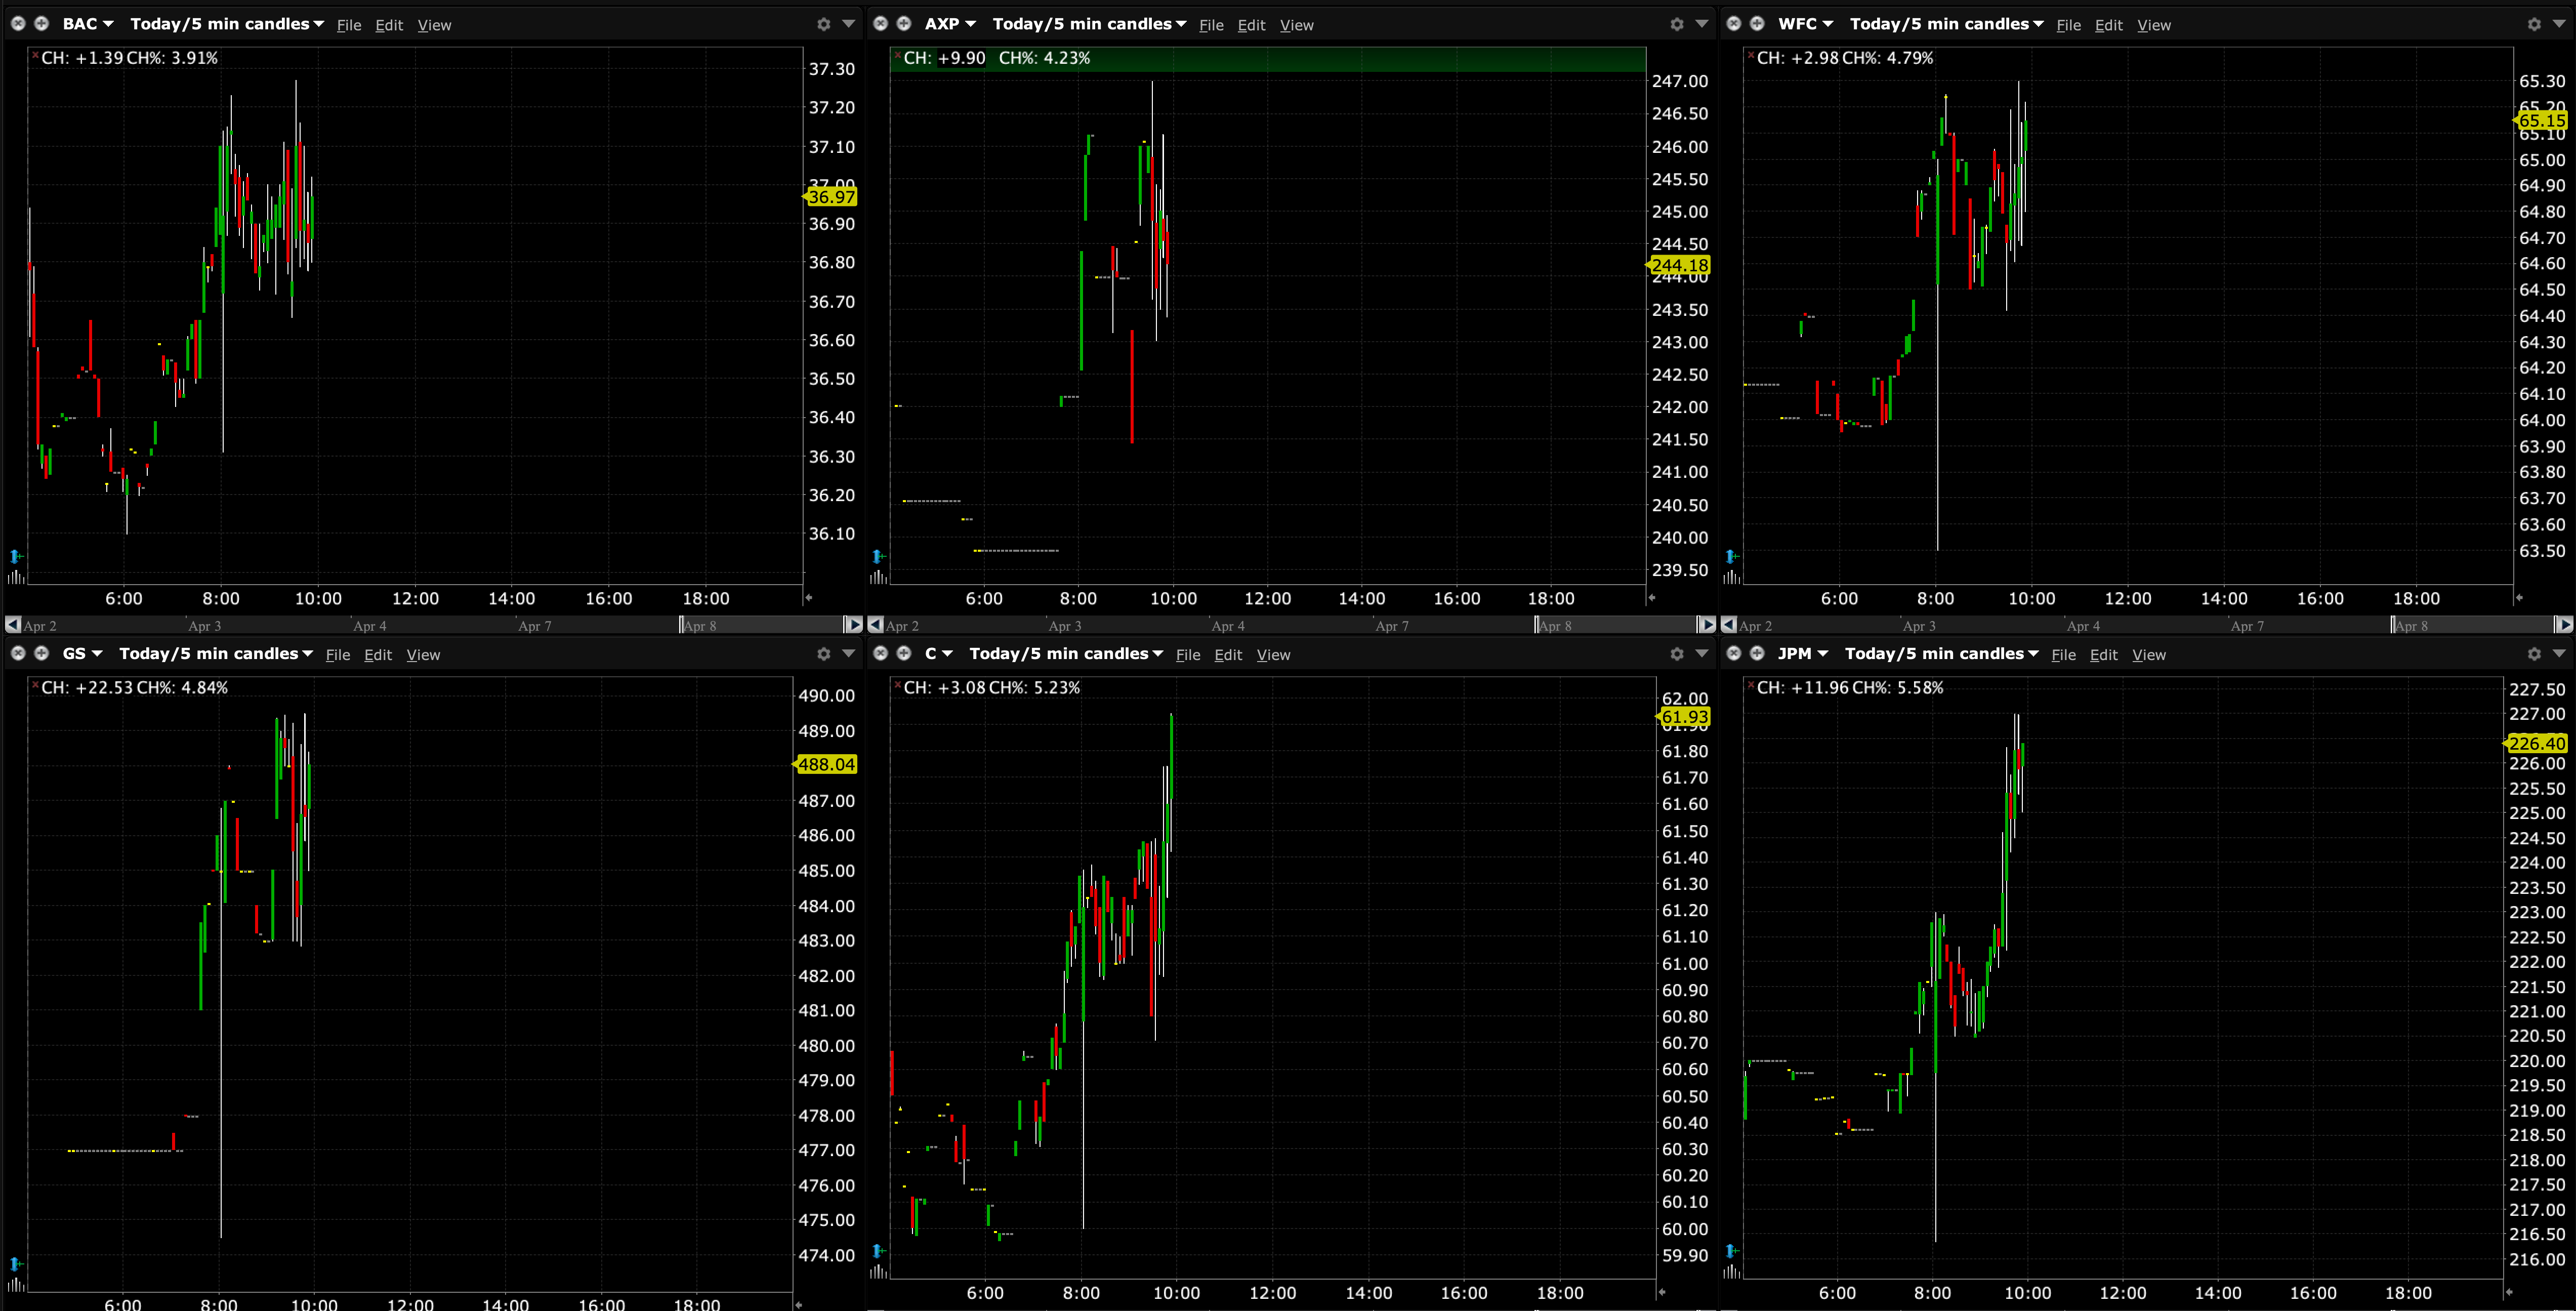Click the plus button beside GS ticker
This screenshot has height=1311, width=2576.
tap(41, 654)
